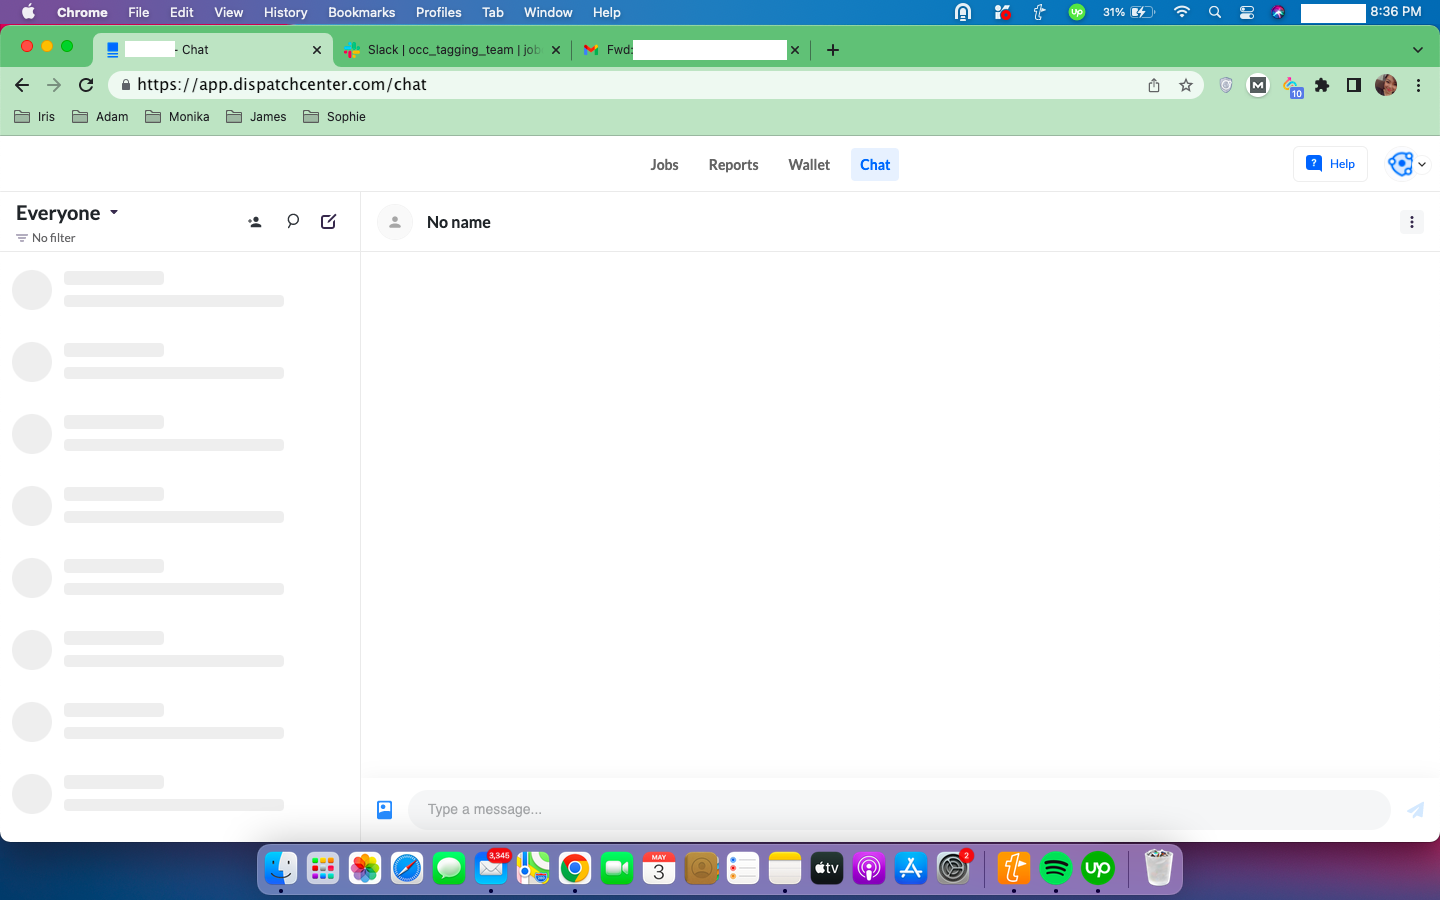This screenshot has height=900, width=1440.
Task: Close the Slack tab
Action: tap(556, 50)
